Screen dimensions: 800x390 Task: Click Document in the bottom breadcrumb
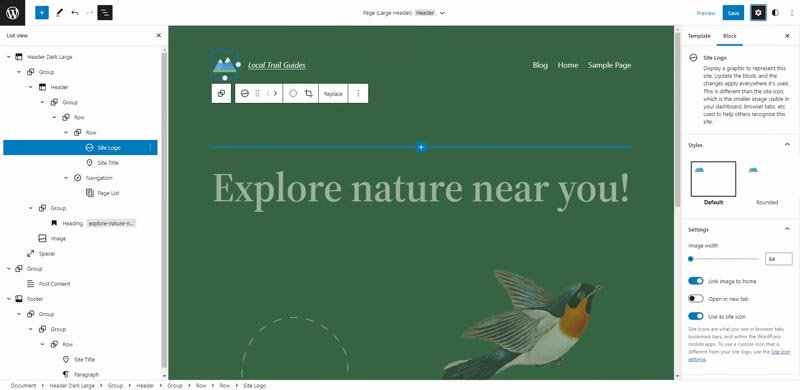coord(23,385)
